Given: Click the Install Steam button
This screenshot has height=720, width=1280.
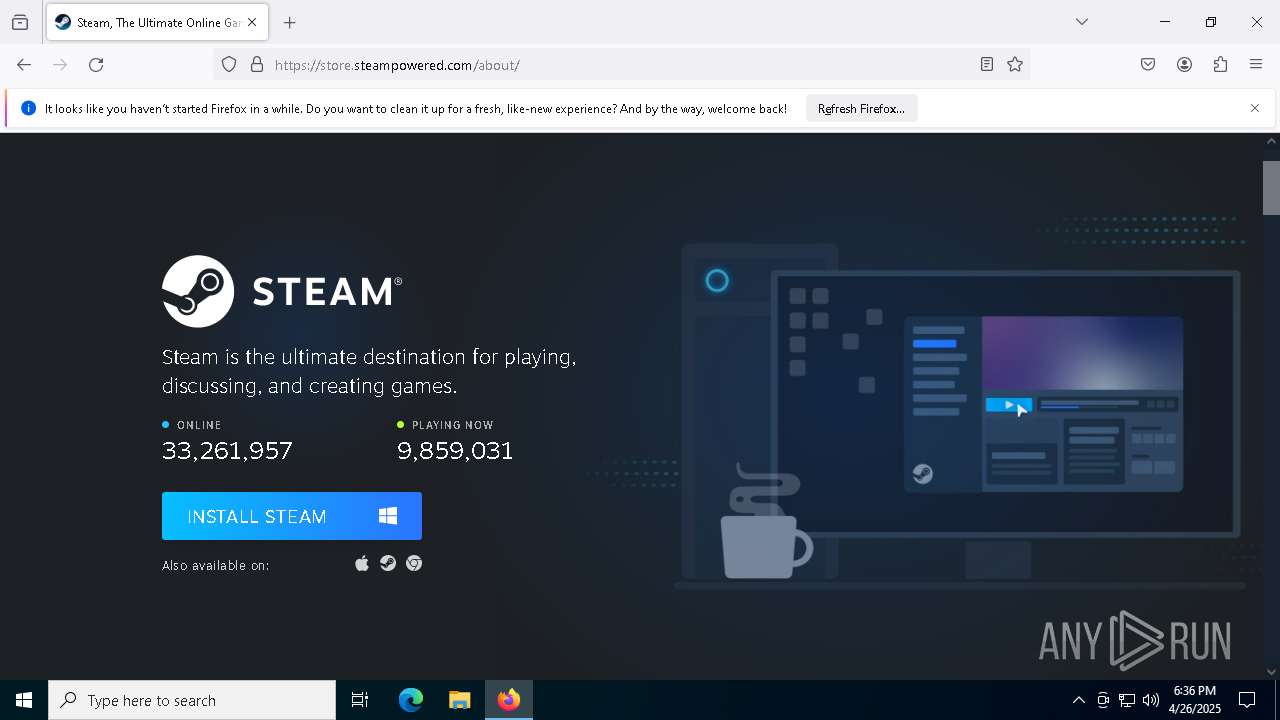Looking at the screenshot, I should click(292, 516).
